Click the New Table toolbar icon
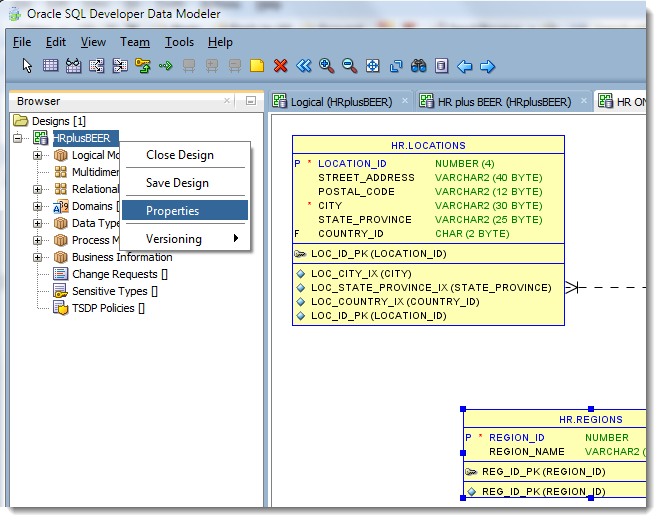 pyautogui.click(x=51, y=66)
